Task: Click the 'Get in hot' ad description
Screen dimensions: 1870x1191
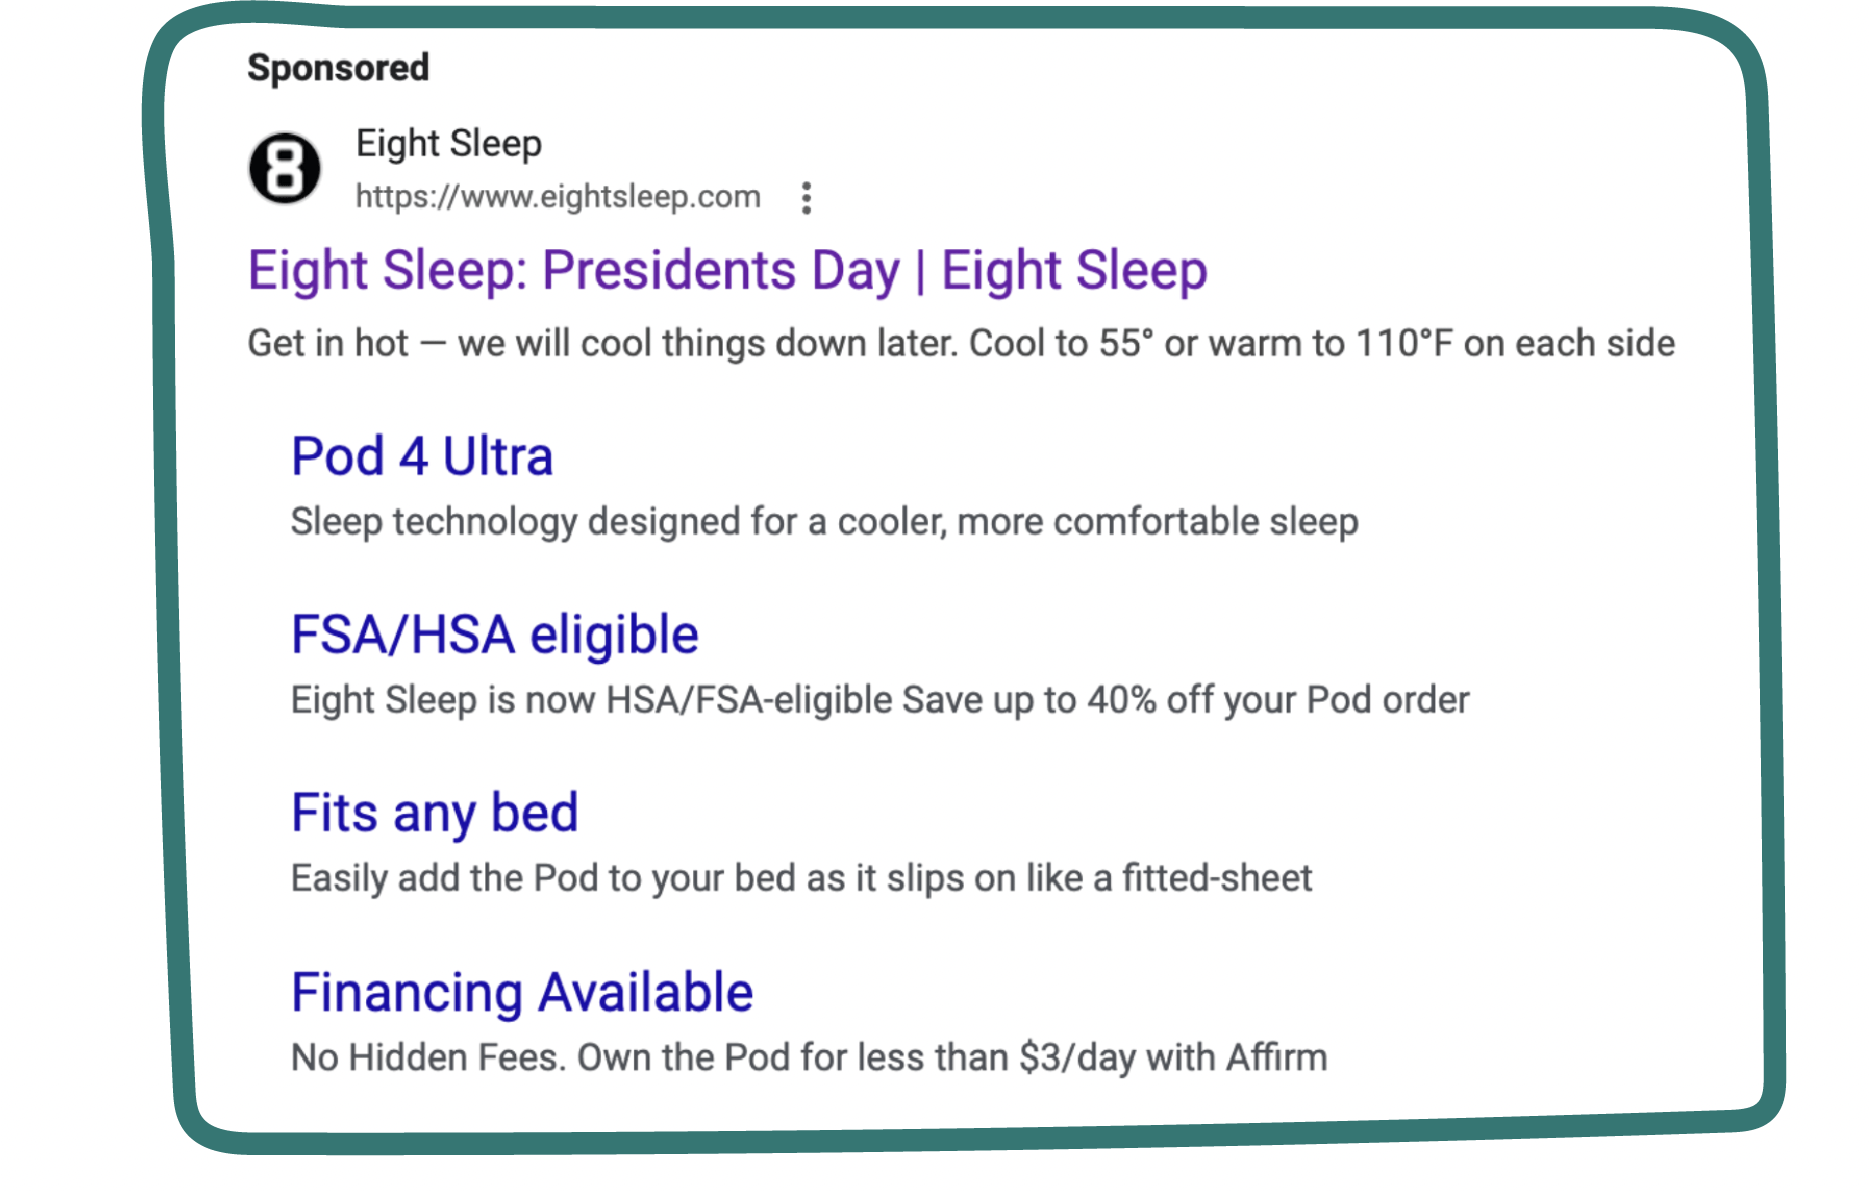Action: (x=960, y=344)
